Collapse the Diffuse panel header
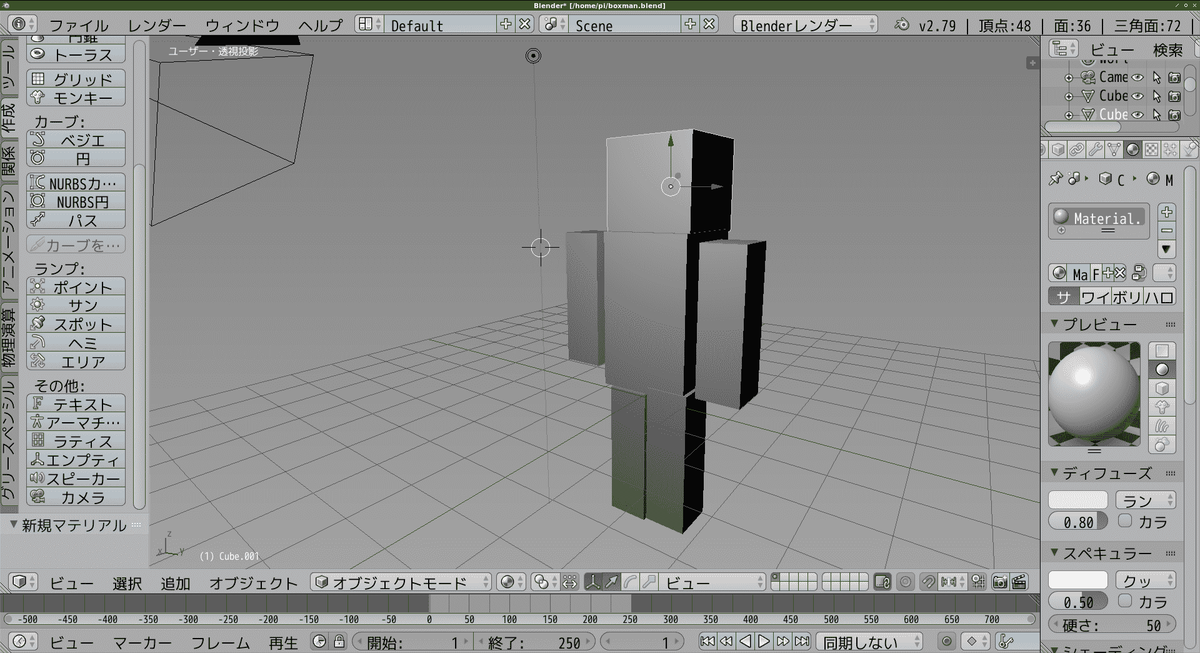Viewport: 1200px width, 653px height. [1055, 473]
